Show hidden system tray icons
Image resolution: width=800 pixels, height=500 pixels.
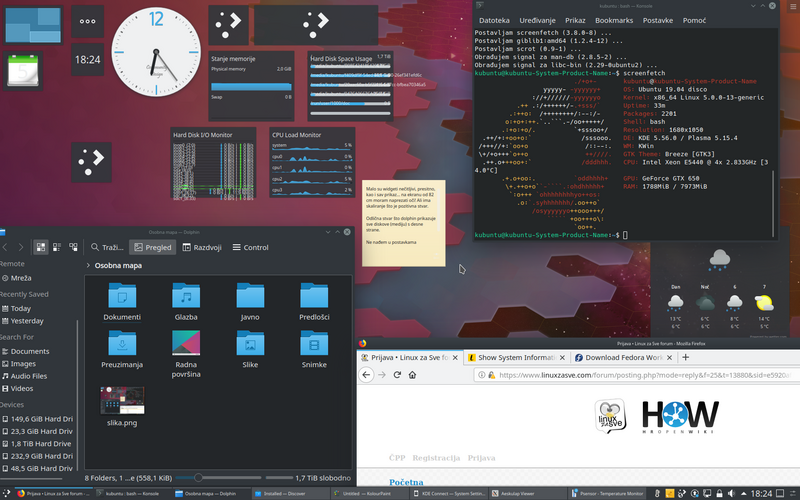743,493
